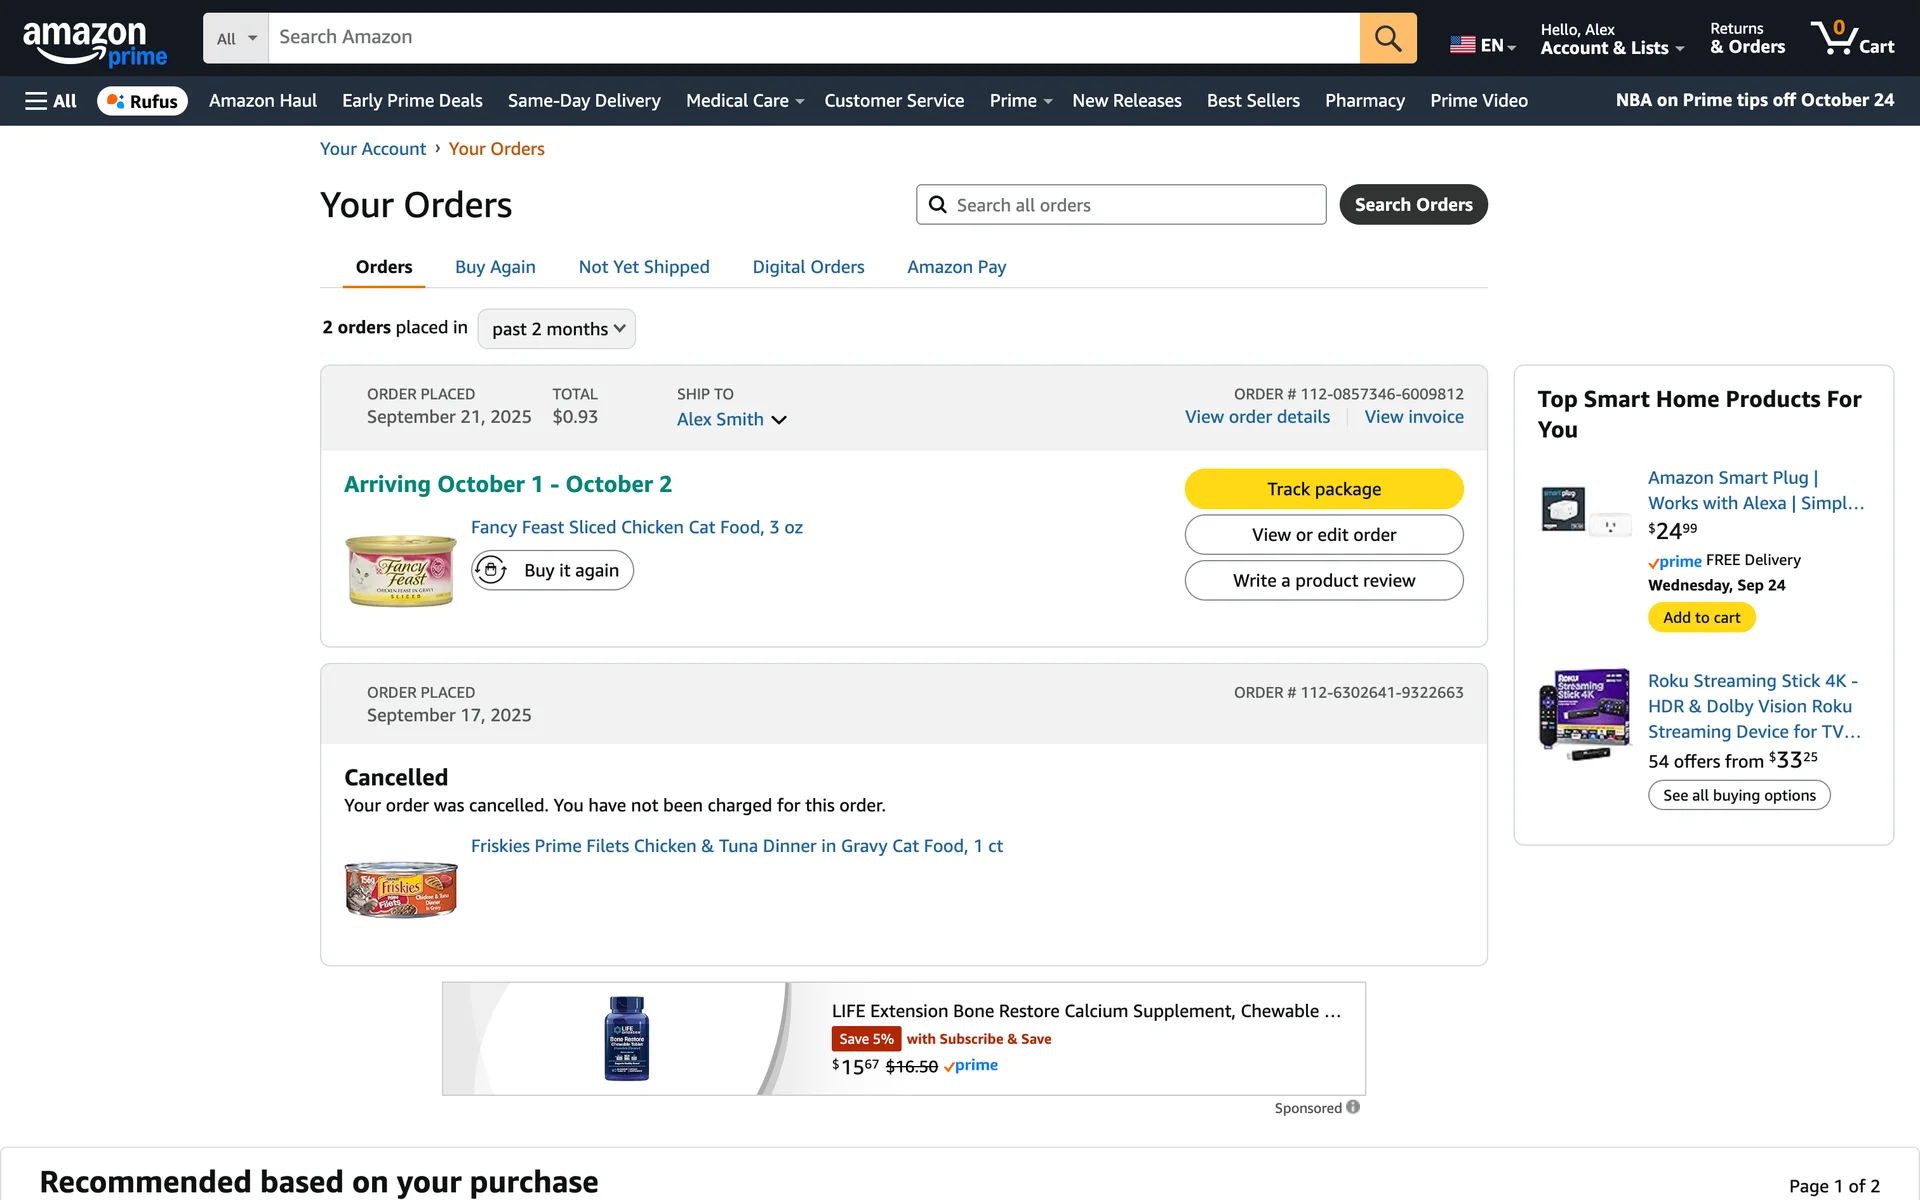Open the View invoice link
Viewport: 1920px width, 1200px height.
tap(1413, 417)
